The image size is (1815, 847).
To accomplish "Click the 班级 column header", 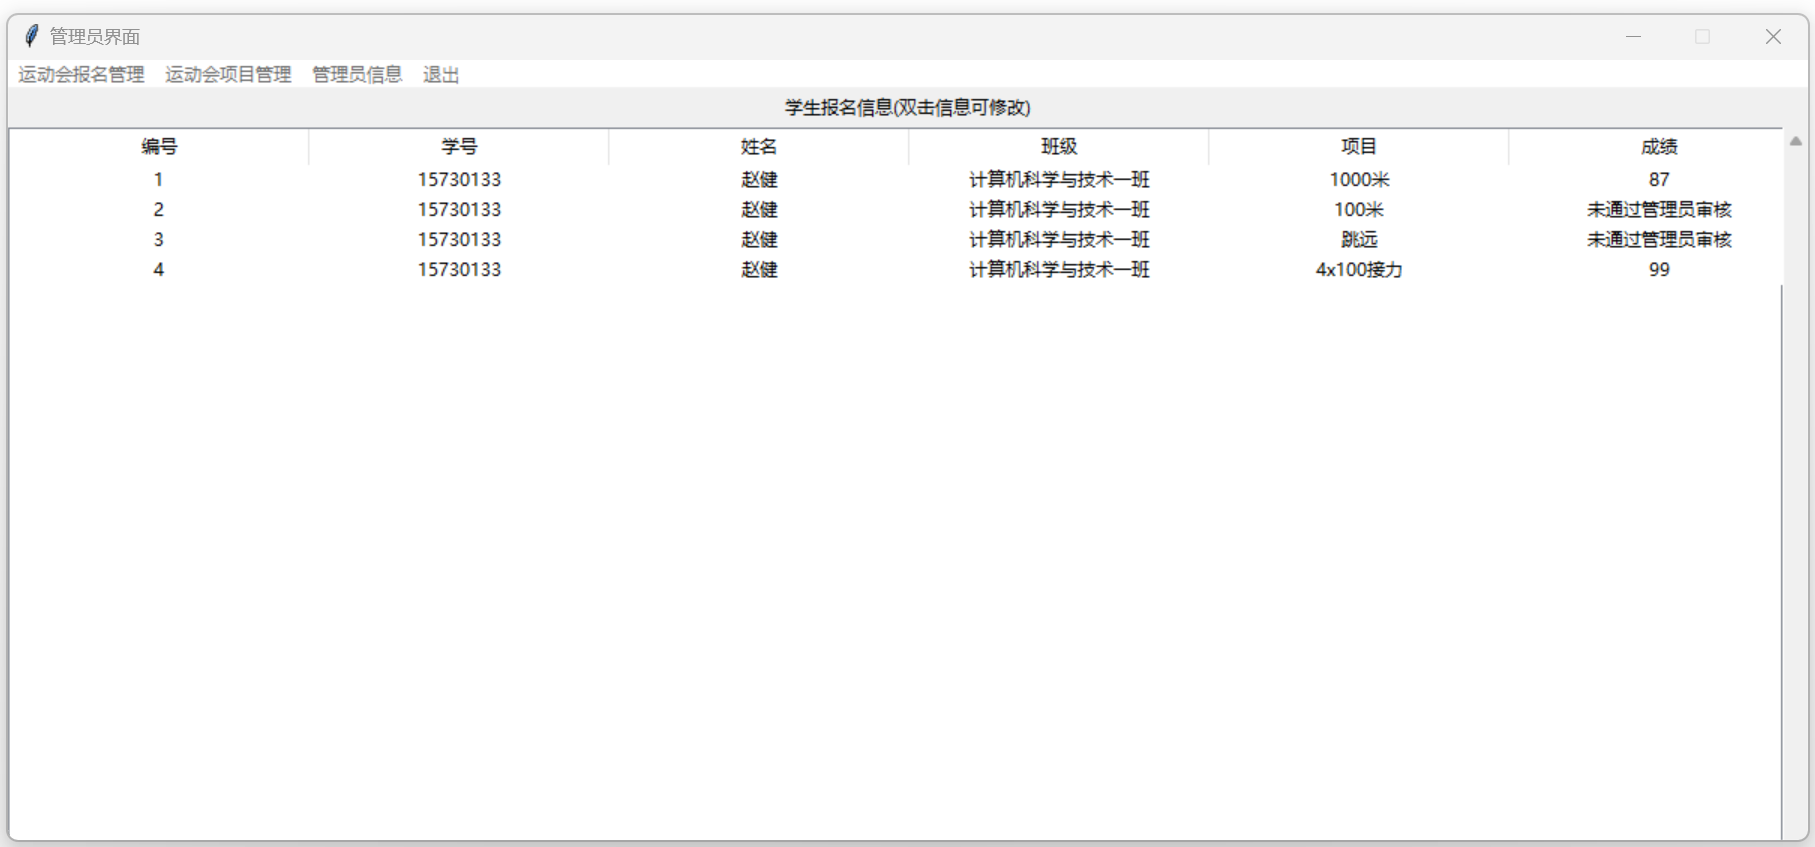I will (1059, 147).
